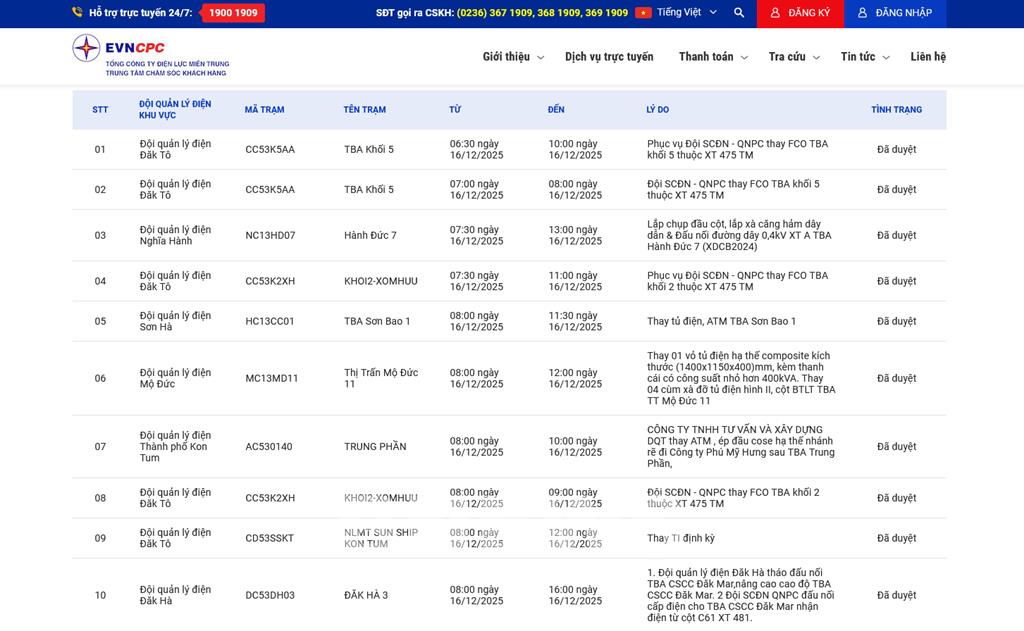Expand the Tin tức menu

864,57
